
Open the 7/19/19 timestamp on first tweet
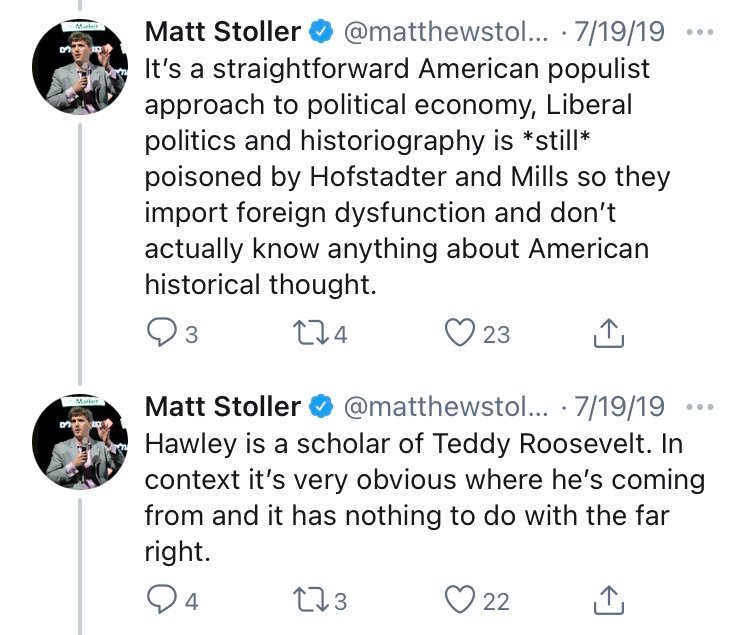point(619,32)
